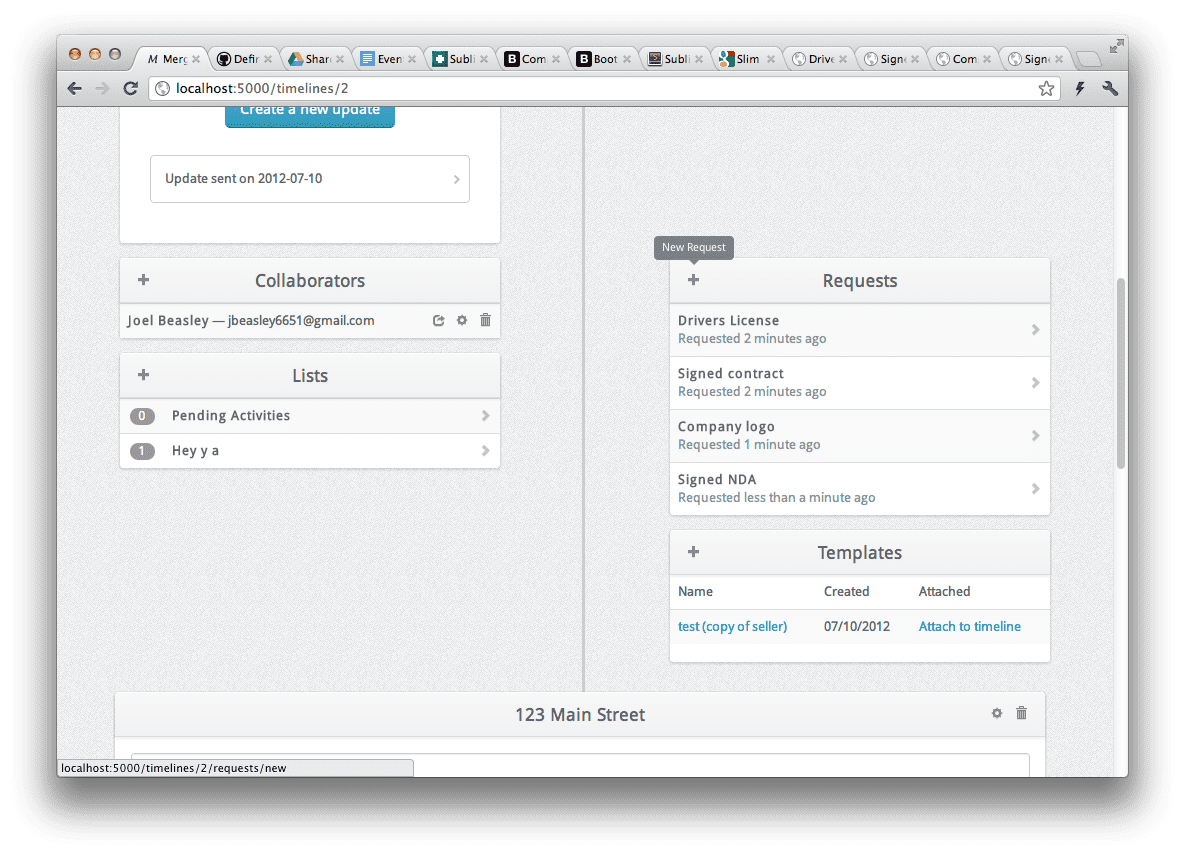Add a collaborator with the plus icon
1185x856 pixels.
(x=143, y=280)
